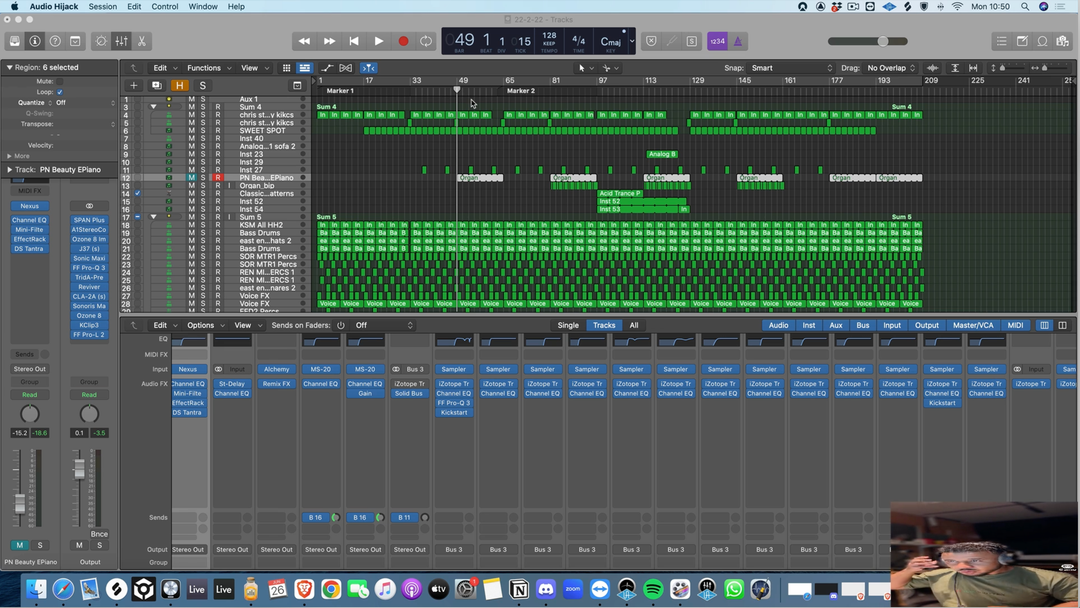Open the Snap Smart dropdown
This screenshot has height=608, width=1080.
pos(790,68)
